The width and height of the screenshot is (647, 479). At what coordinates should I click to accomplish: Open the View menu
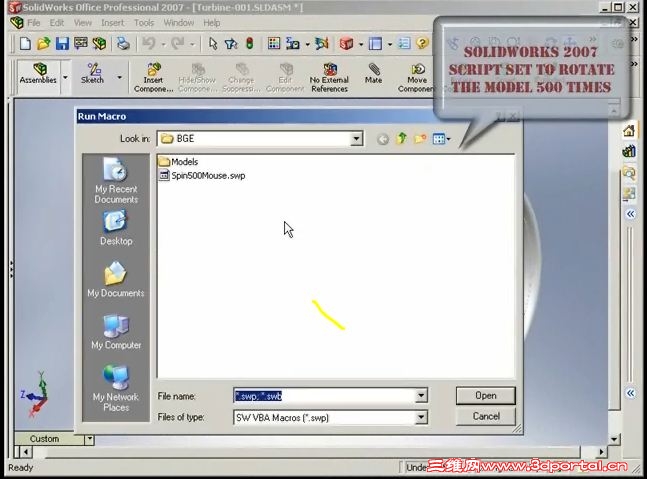pos(83,23)
